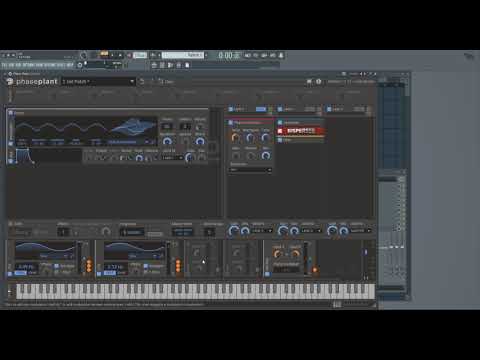
Task: Open the 3D wavetable view thumbnail
Action: tap(133, 127)
